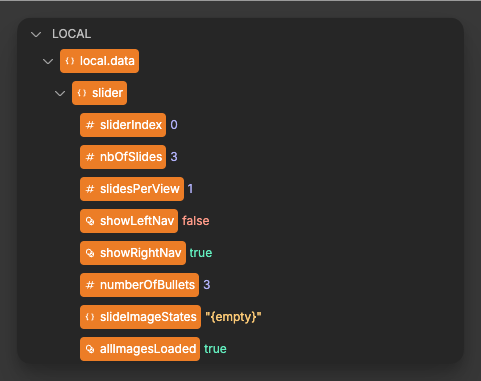The image size is (481, 381).
Task: Click the showLeftNav value false
Action: (x=196, y=221)
